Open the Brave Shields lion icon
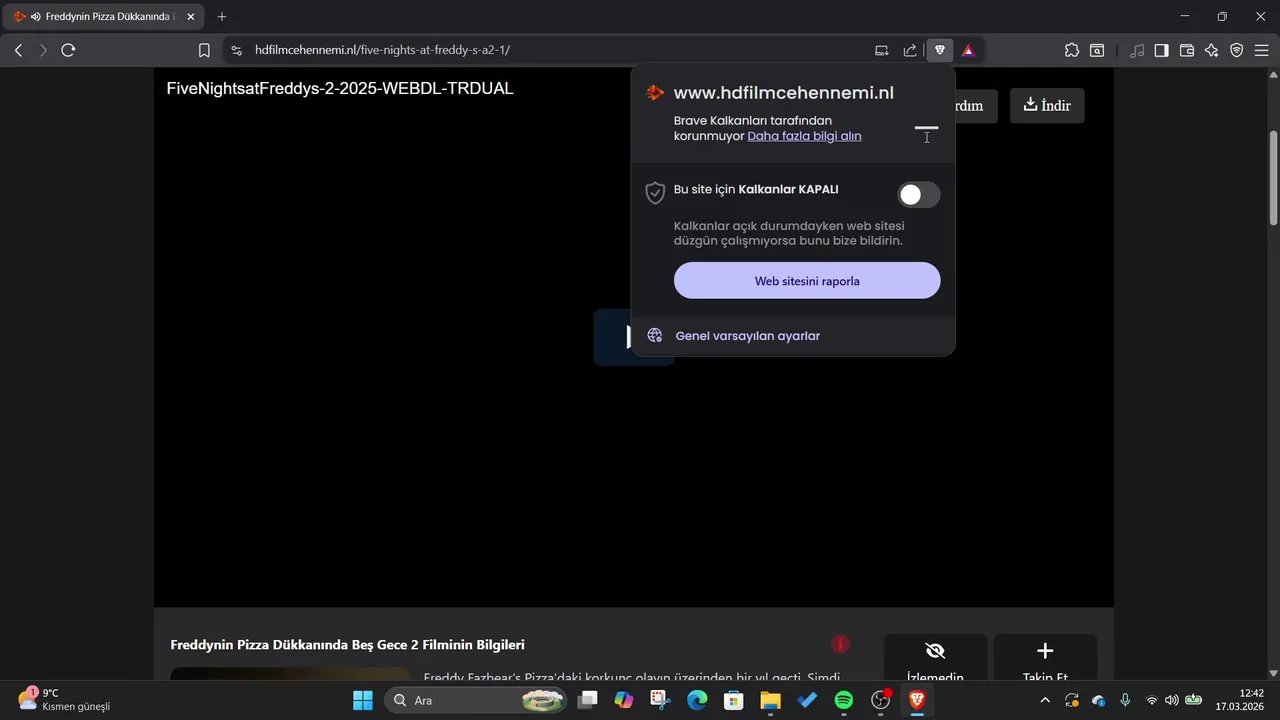The width and height of the screenshot is (1280, 720). coord(939,50)
